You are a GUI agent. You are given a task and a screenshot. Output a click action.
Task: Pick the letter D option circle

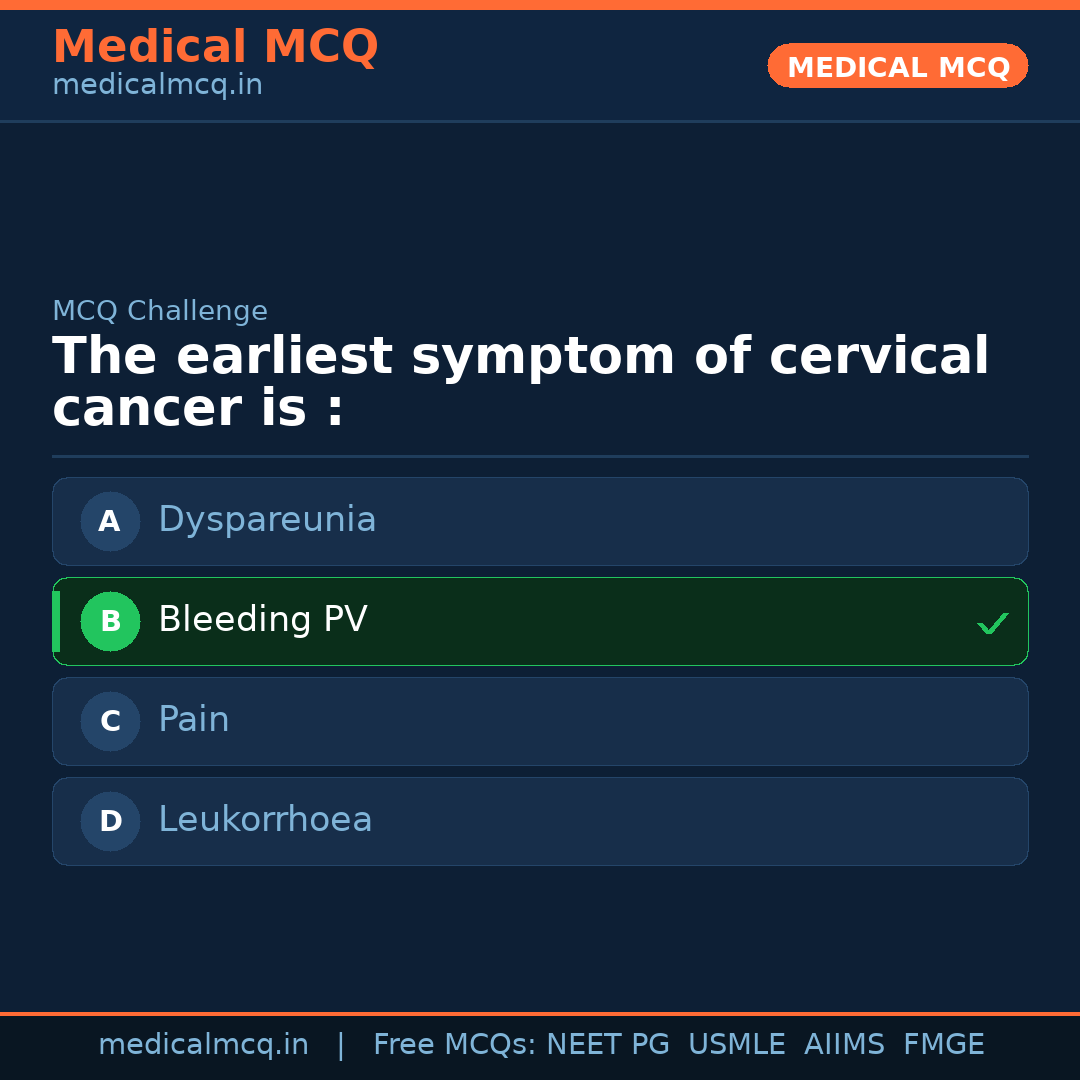[x=110, y=821]
